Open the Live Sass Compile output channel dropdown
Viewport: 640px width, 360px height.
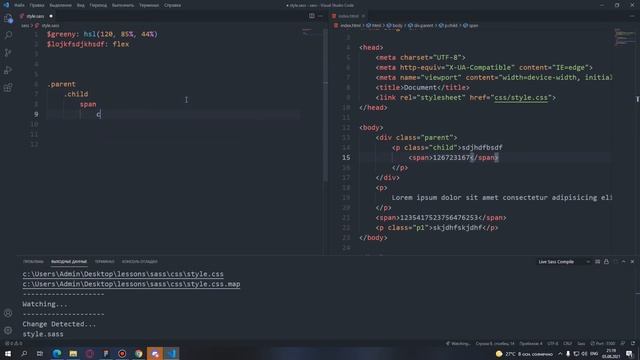[x=564, y=262]
